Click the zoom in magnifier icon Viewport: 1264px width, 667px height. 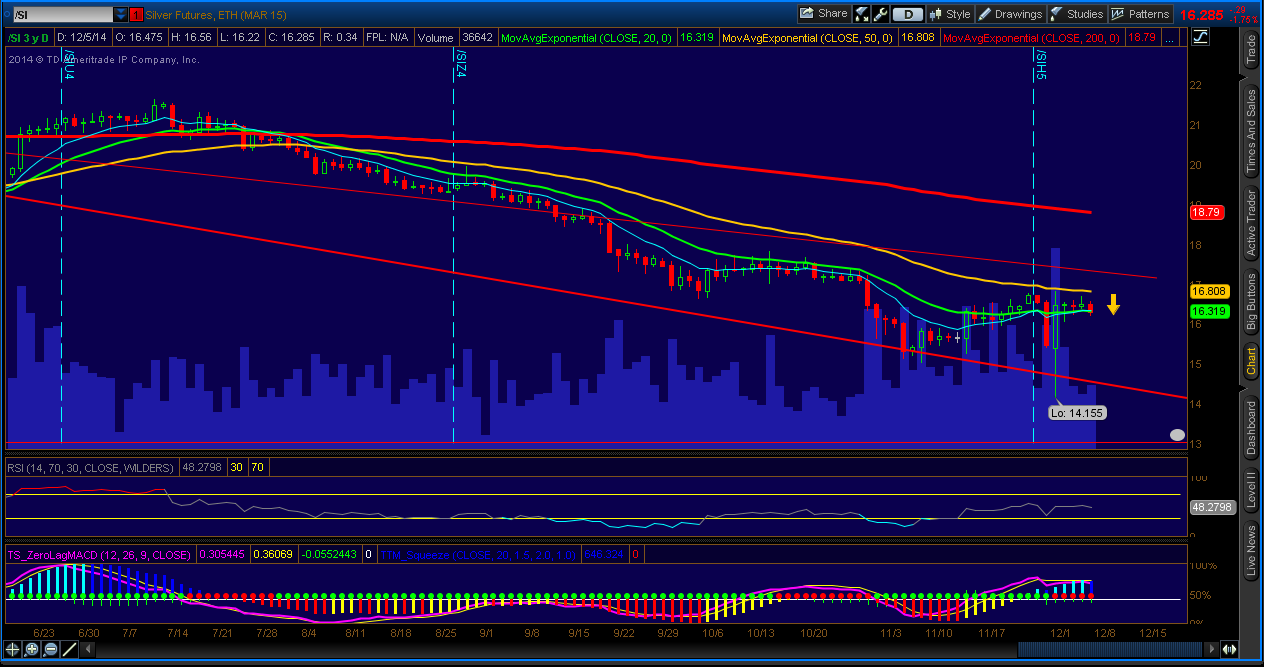(x=32, y=649)
